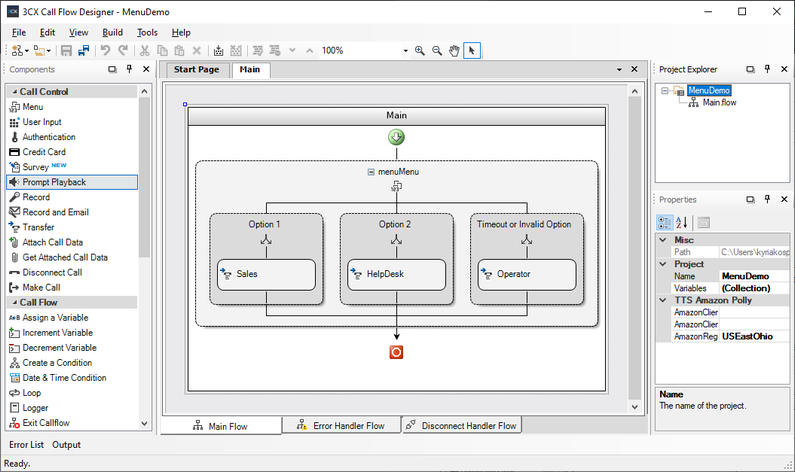The height and width of the screenshot is (472, 795).
Task: Click the Zoom Out magnifier icon
Action: click(x=437, y=51)
